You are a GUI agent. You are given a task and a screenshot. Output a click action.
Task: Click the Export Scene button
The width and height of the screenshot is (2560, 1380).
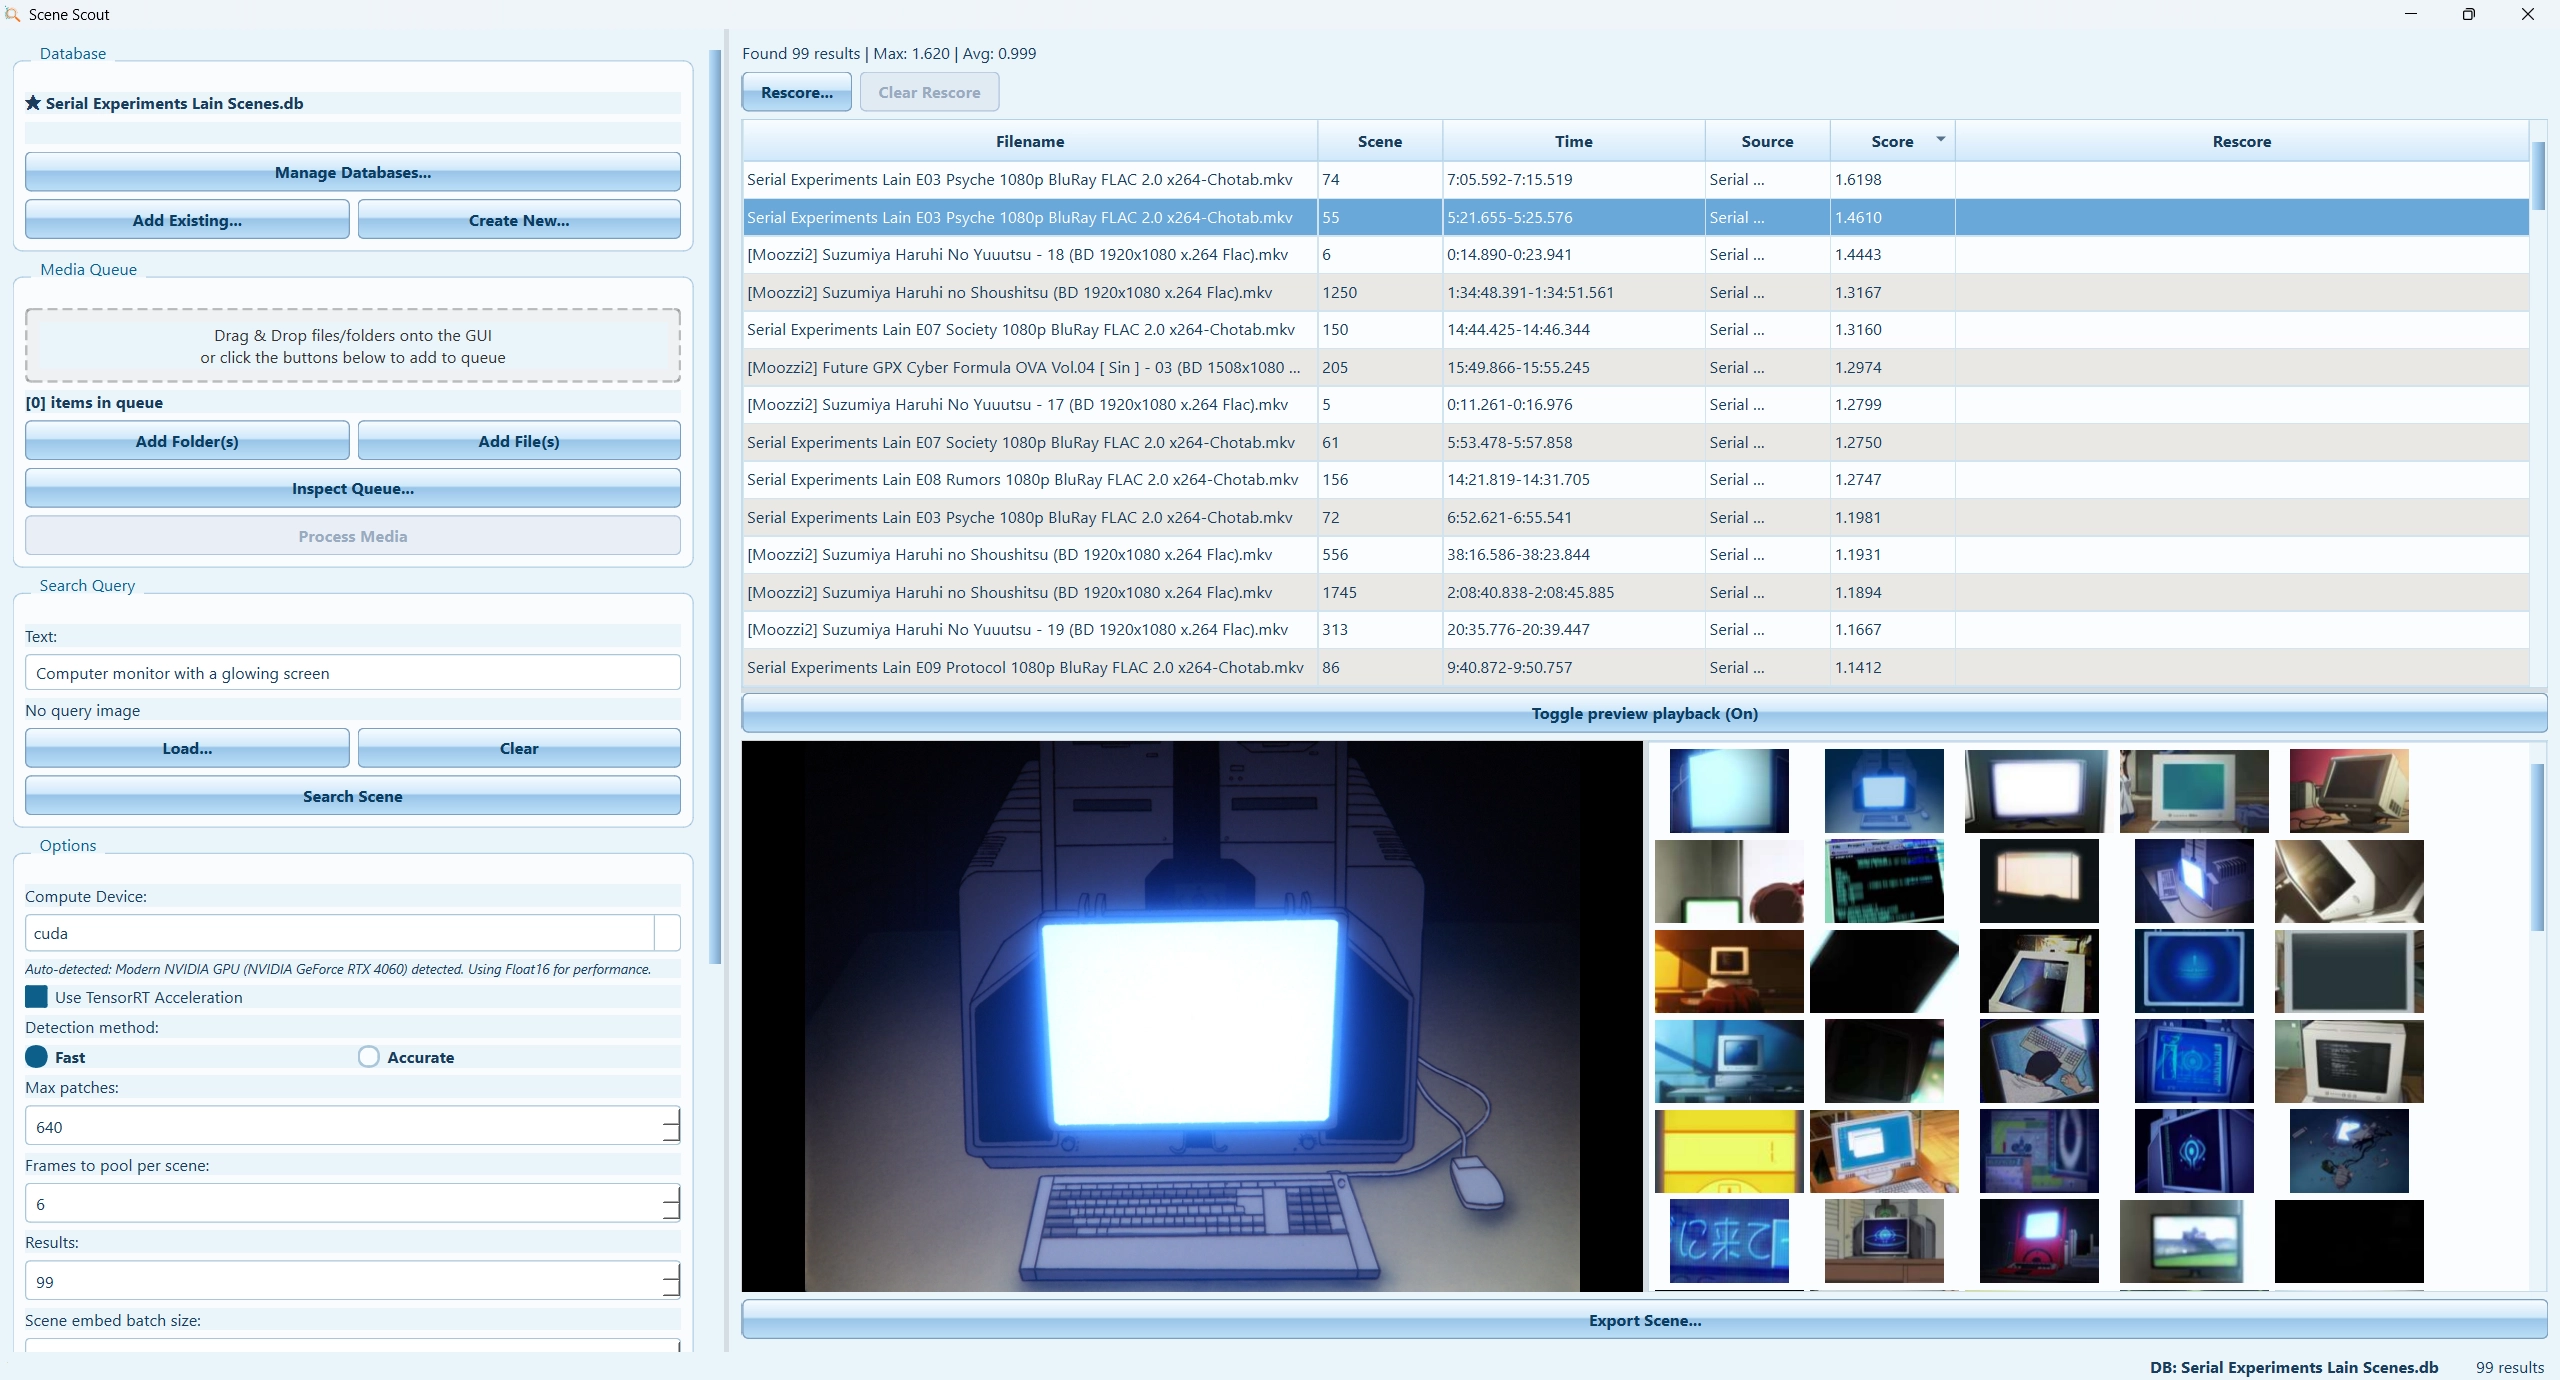pyautogui.click(x=1644, y=1320)
